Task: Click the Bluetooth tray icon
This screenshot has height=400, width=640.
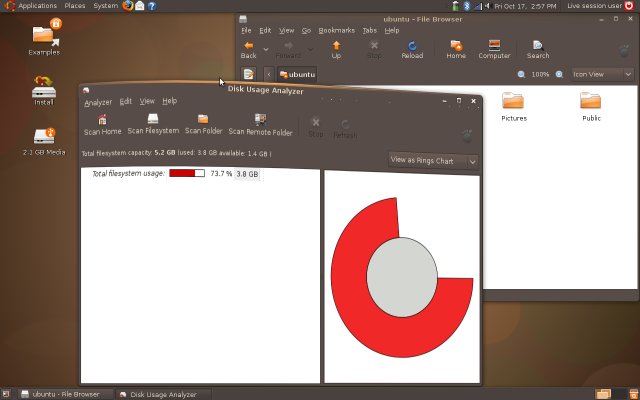Action: point(467,6)
